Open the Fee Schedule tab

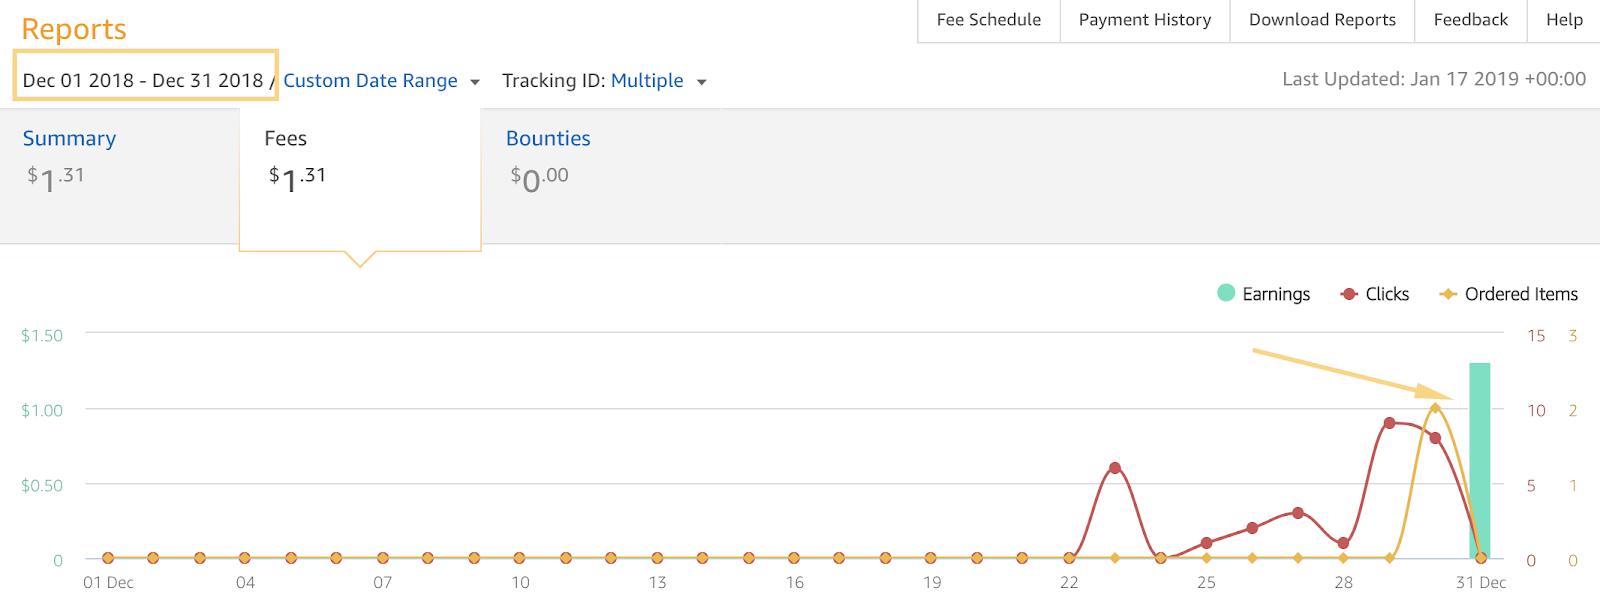tap(989, 20)
